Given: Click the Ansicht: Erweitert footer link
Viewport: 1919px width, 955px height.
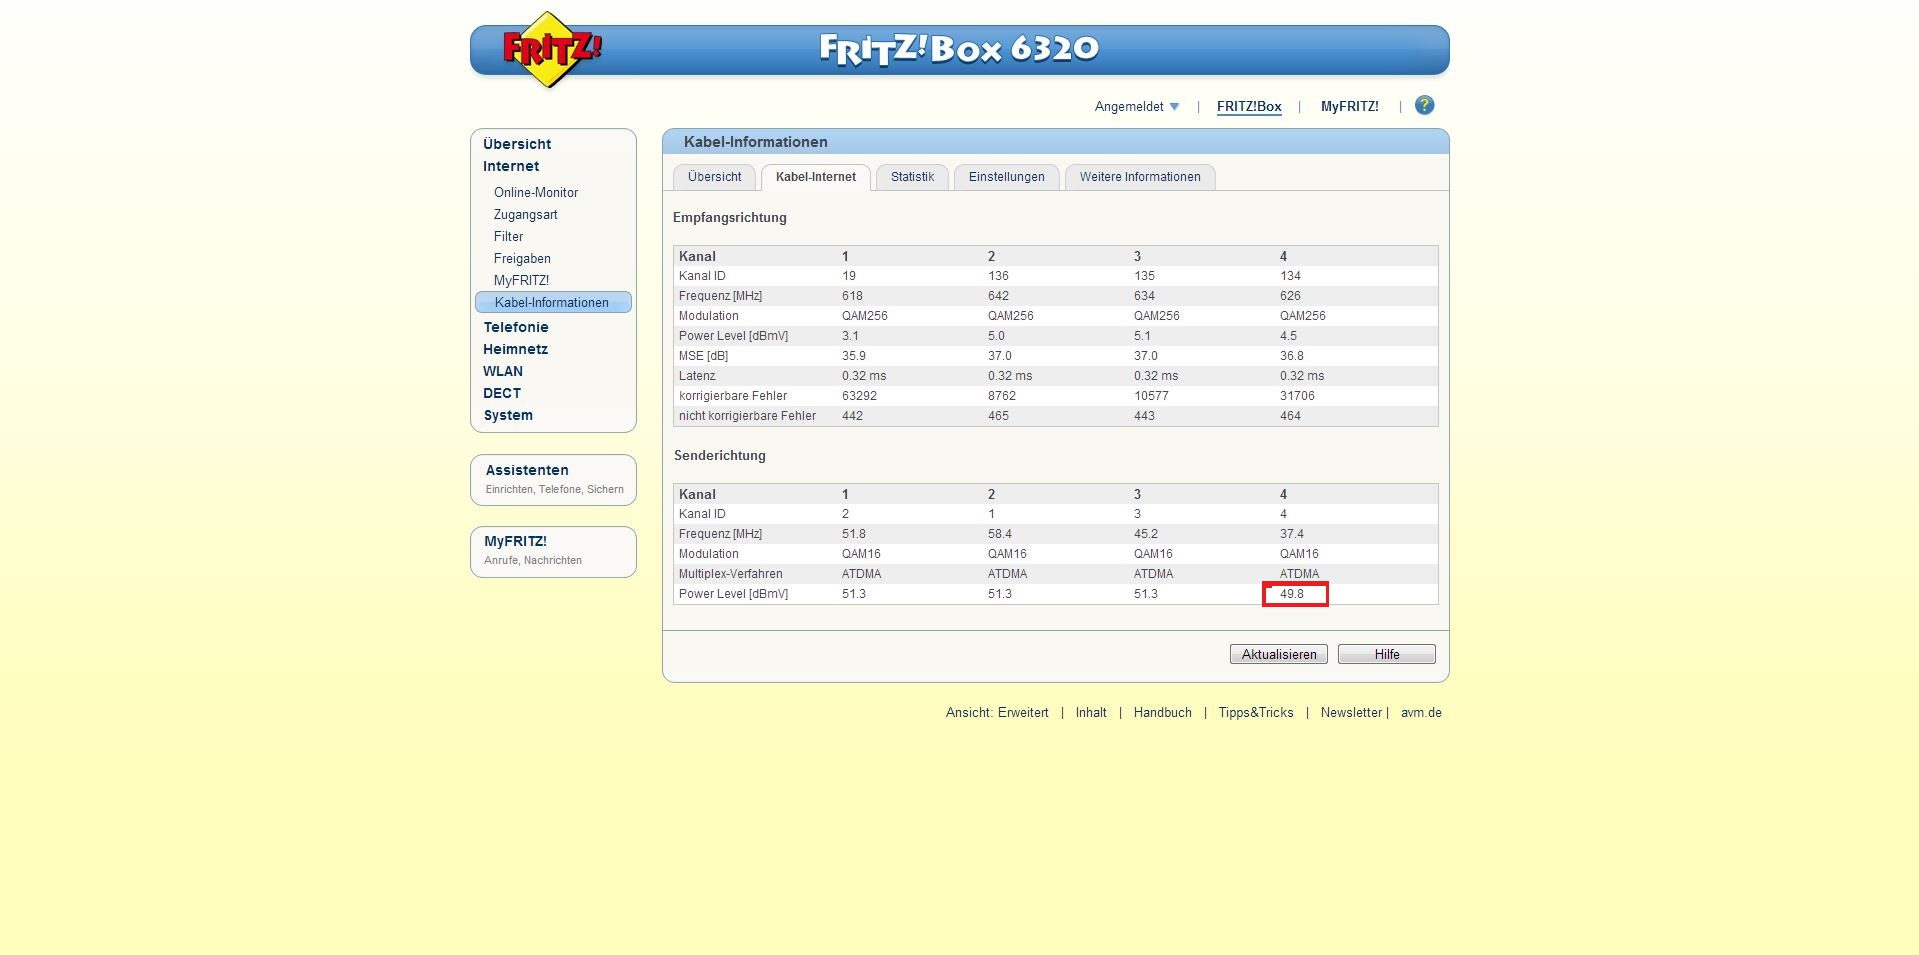Looking at the screenshot, I should pyautogui.click(x=997, y=713).
